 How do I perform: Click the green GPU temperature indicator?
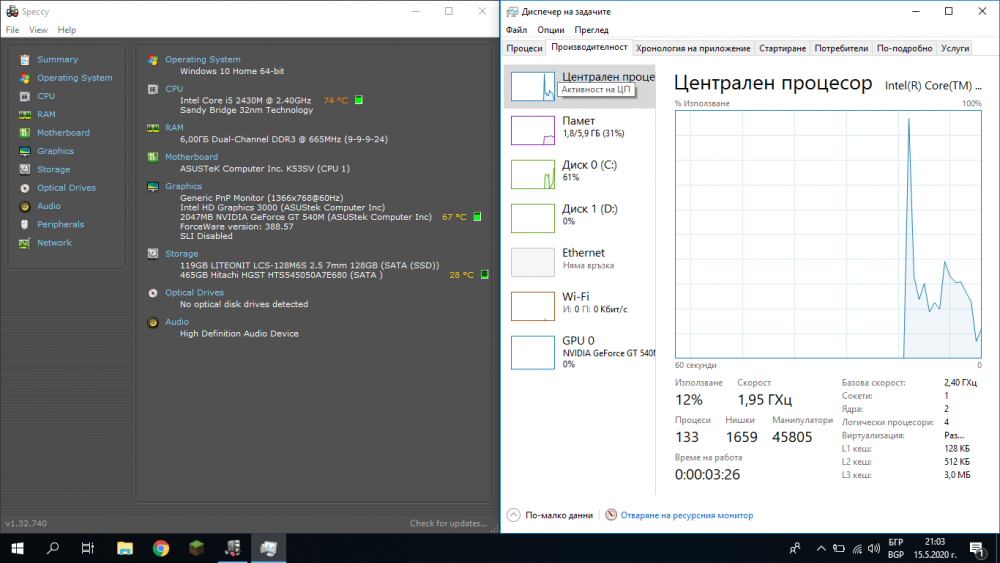[477, 217]
